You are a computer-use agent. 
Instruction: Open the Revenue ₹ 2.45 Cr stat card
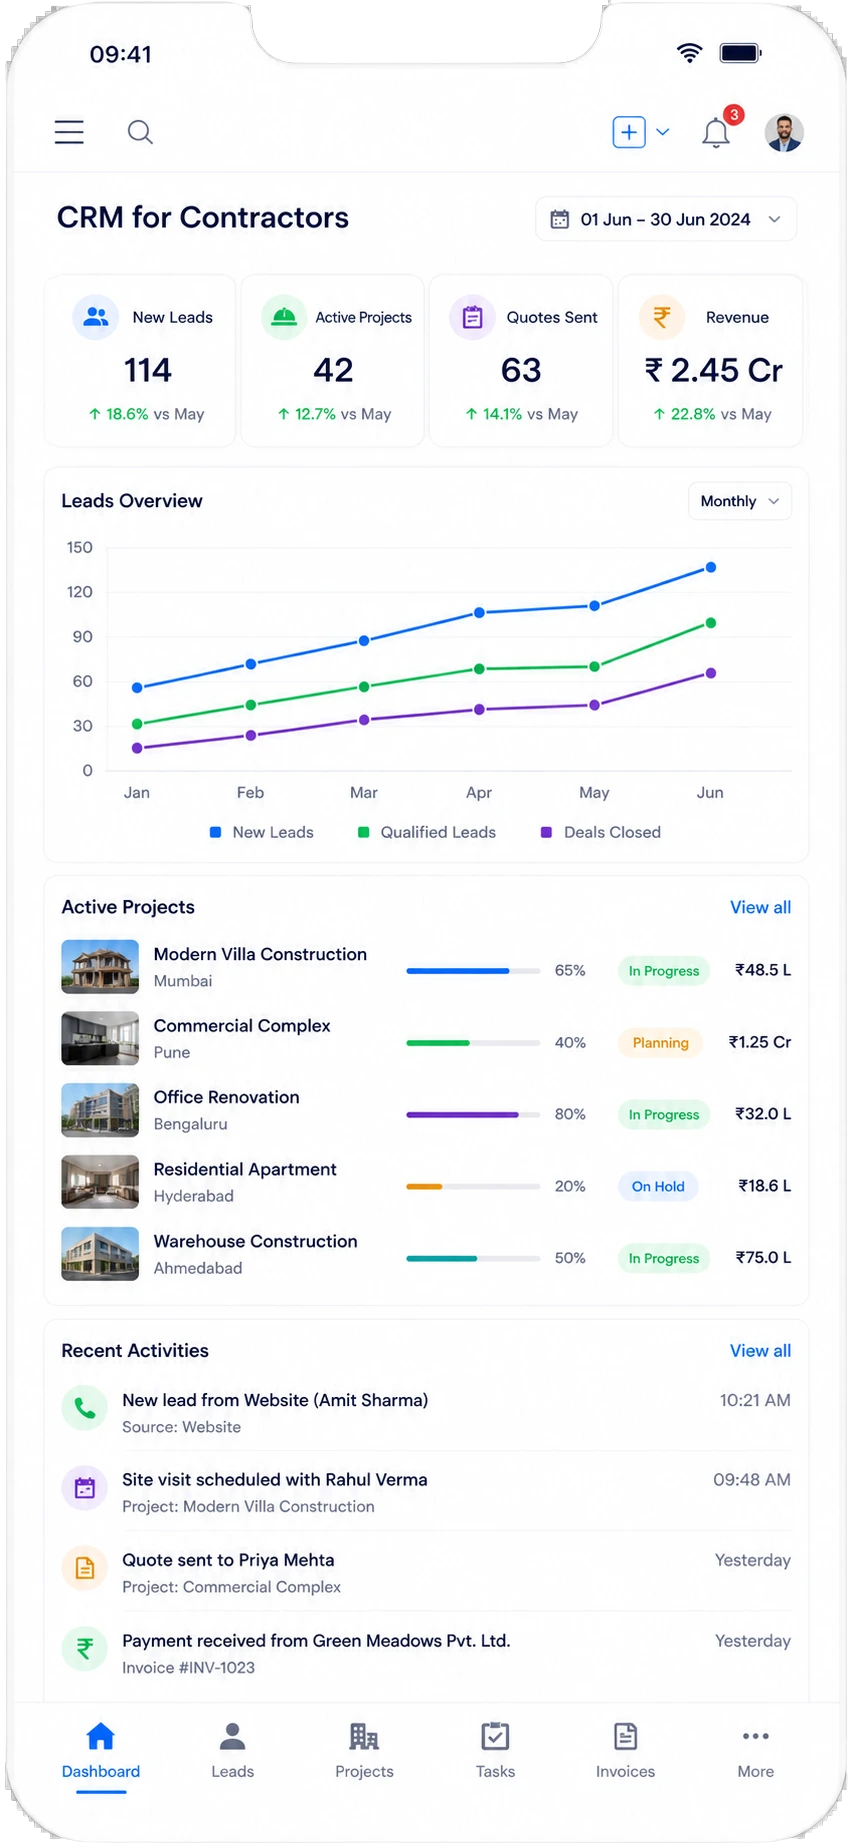pos(711,361)
